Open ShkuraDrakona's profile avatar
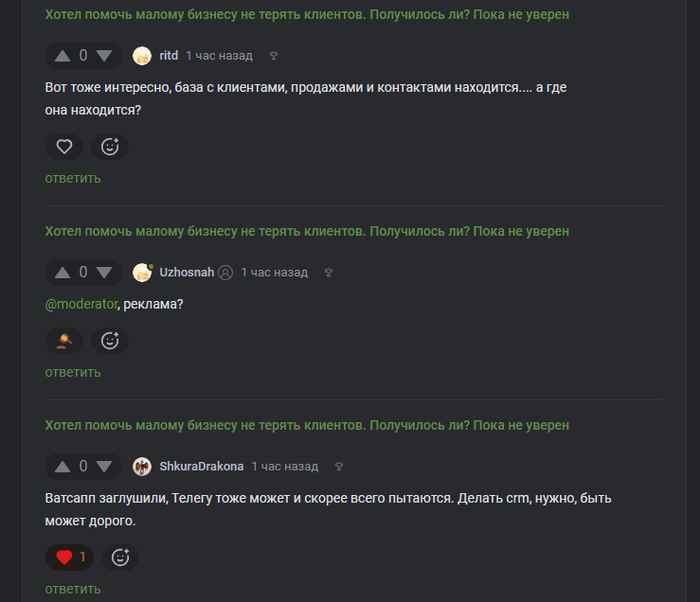Screen dimensions: 700x602 click(142, 467)
